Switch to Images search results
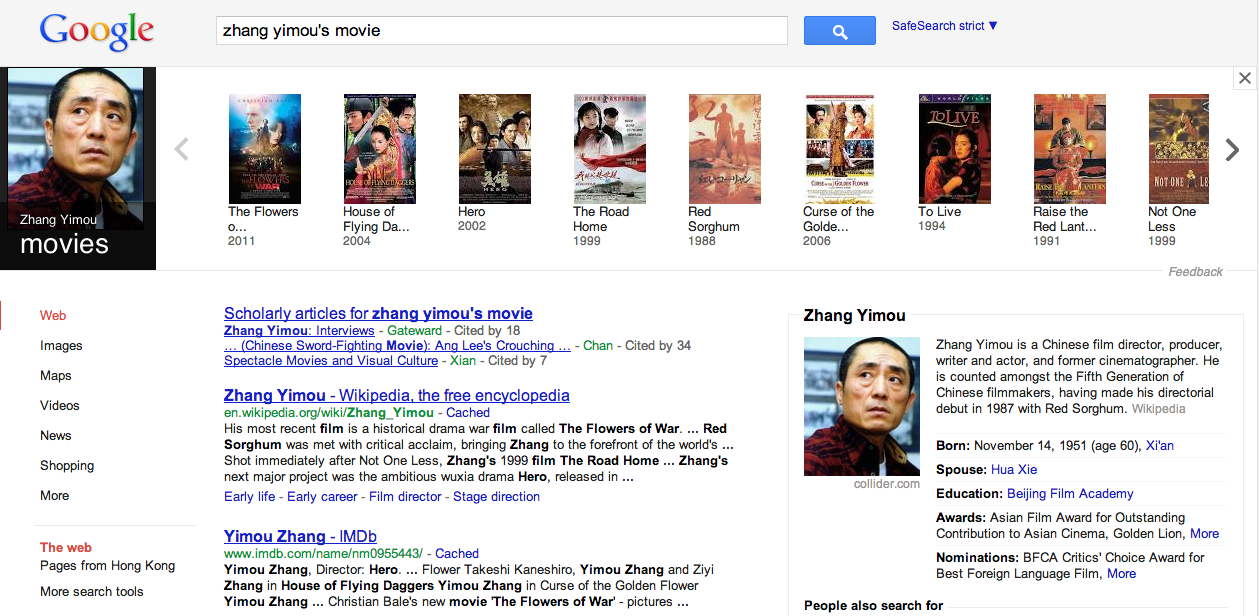This screenshot has height=616, width=1259. (61, 345)
